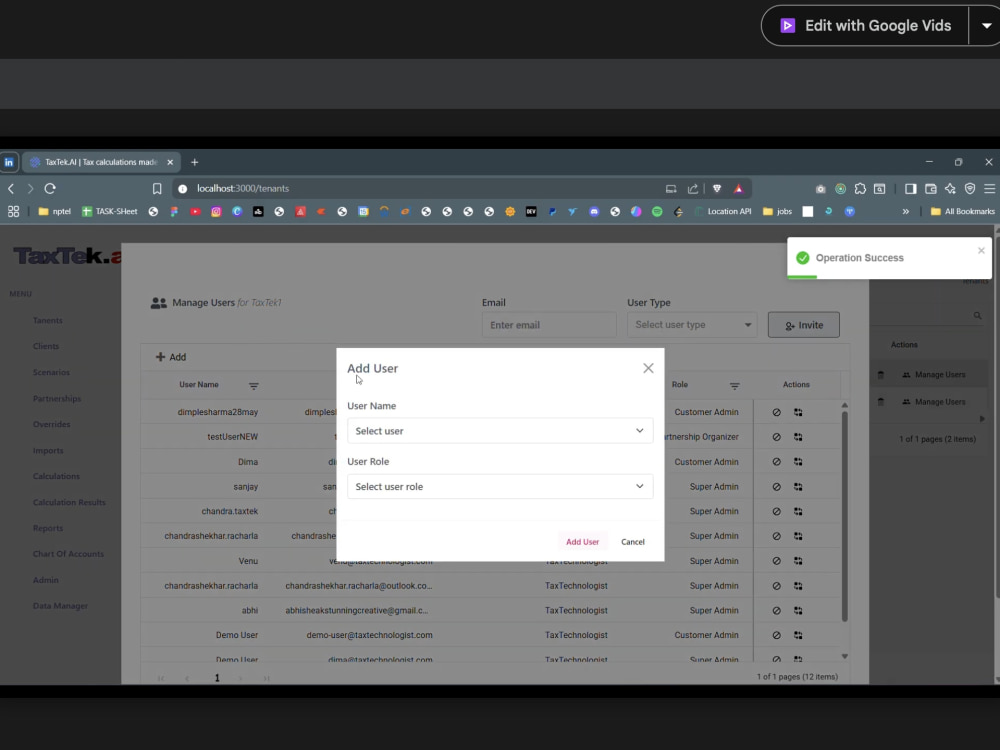The image size is (1000, 750).
Task: Click block icon for Venu row
Action: [x=776, y=561]
